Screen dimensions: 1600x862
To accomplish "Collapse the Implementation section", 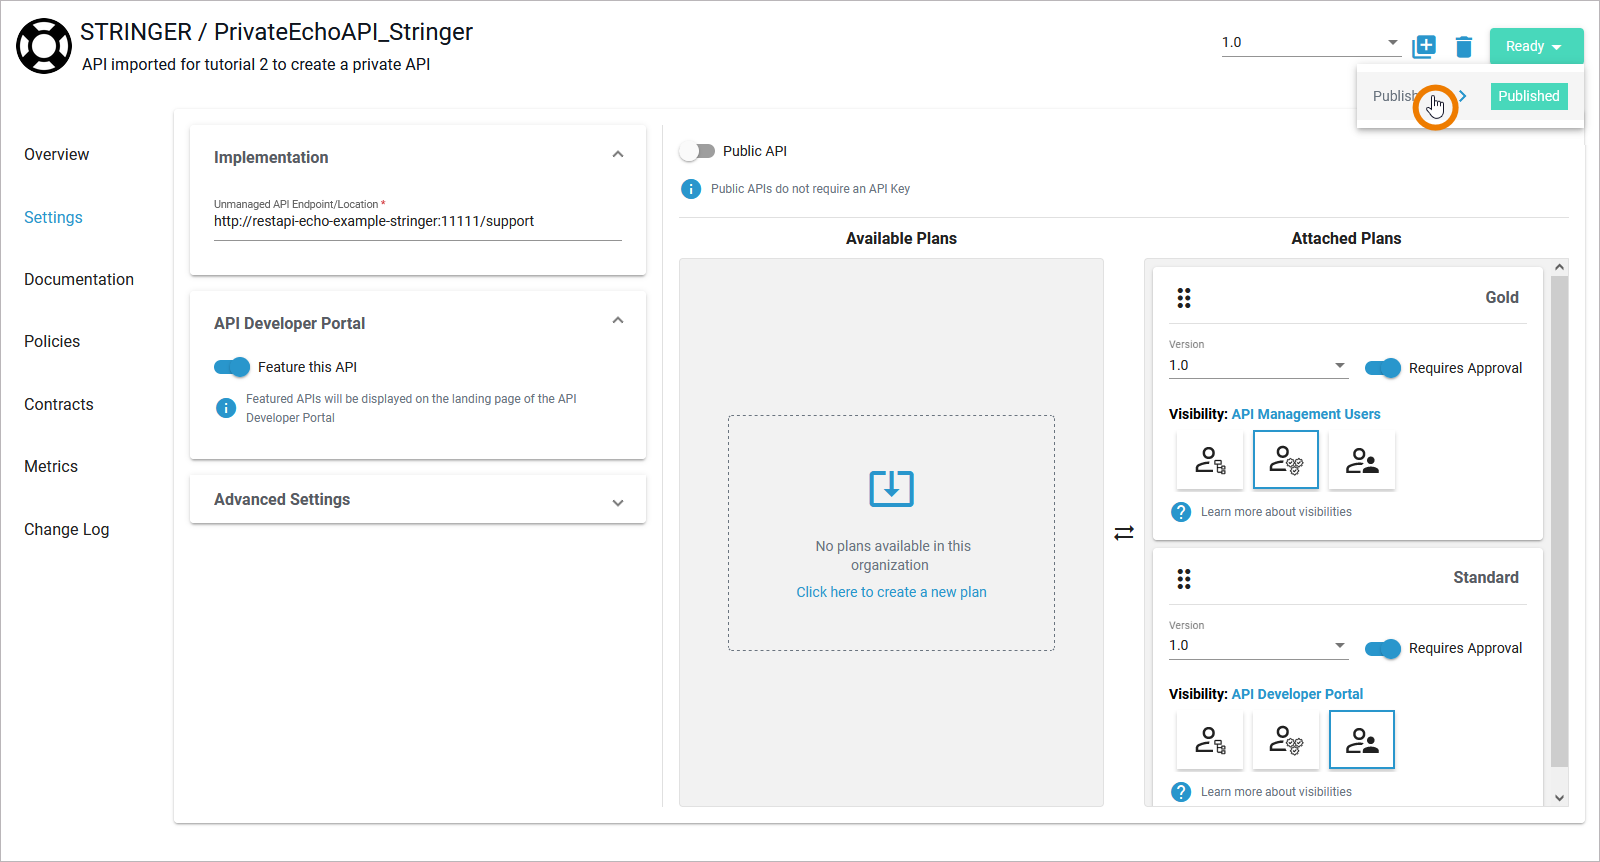I will click(617, 155).
